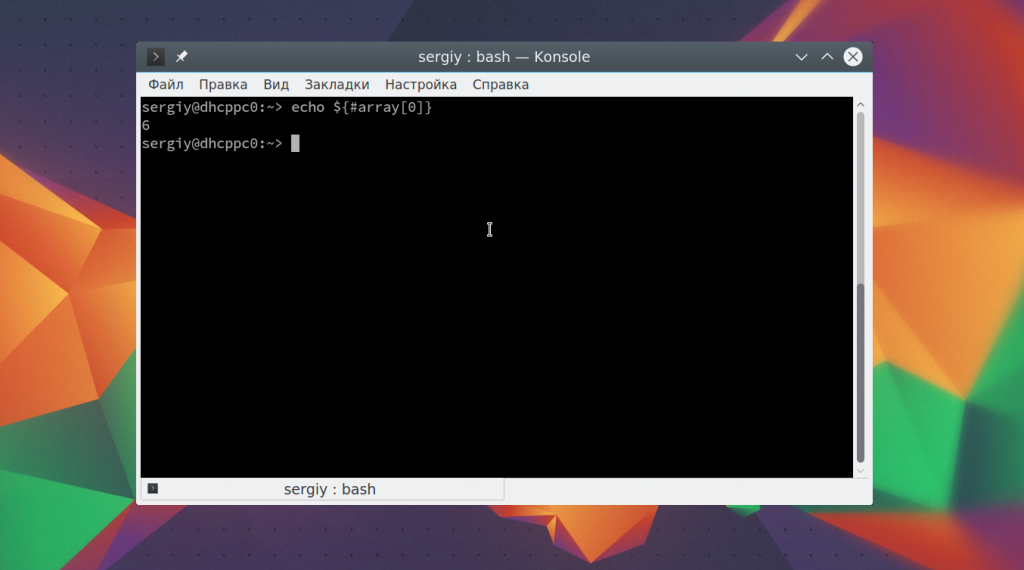
Task: Open the Настройка menu
Action: [x=421, y=85]
